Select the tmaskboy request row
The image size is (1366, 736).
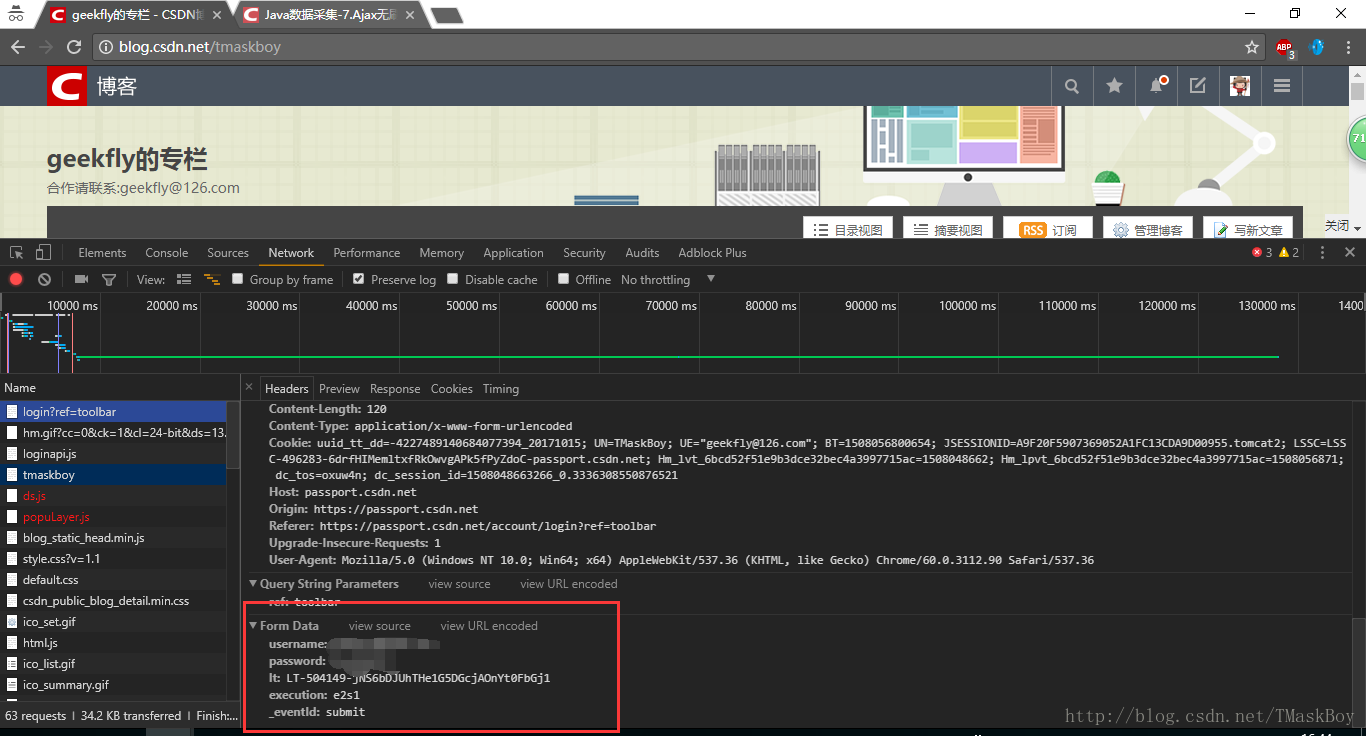coord(113,475)
